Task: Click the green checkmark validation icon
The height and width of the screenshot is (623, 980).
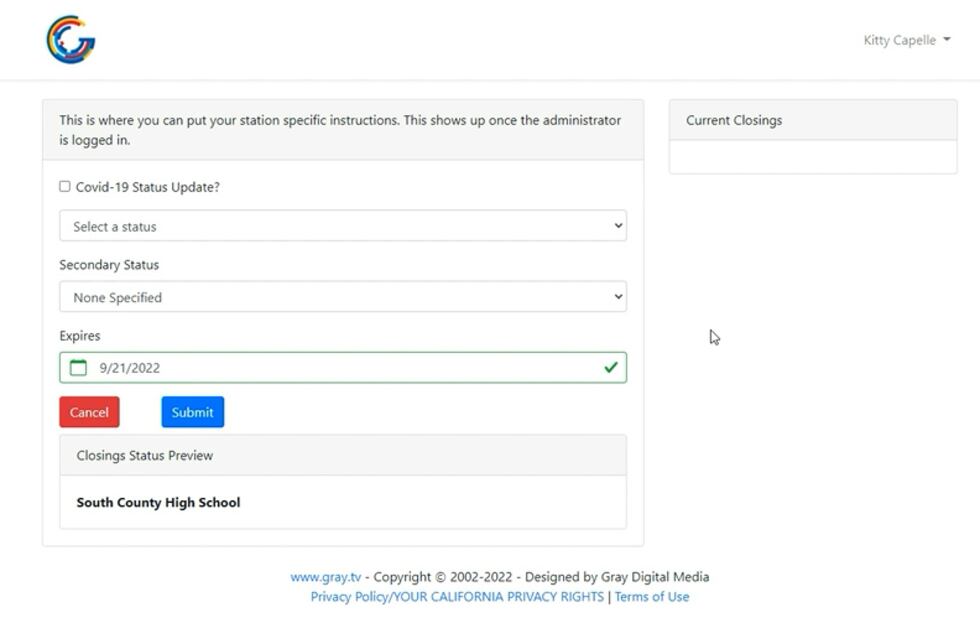Action: pos(610,368)
